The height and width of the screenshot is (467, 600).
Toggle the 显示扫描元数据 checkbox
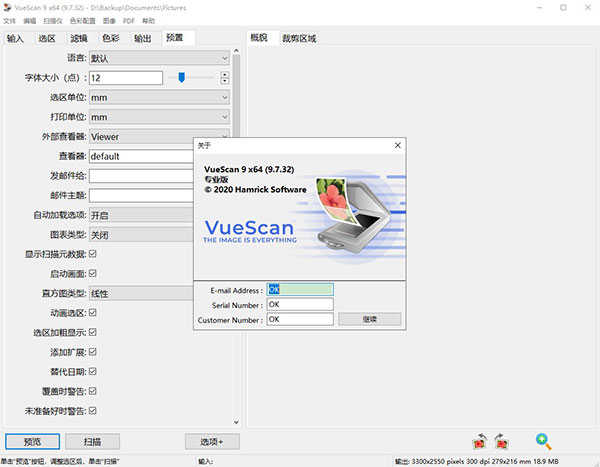tap(93, 254)
